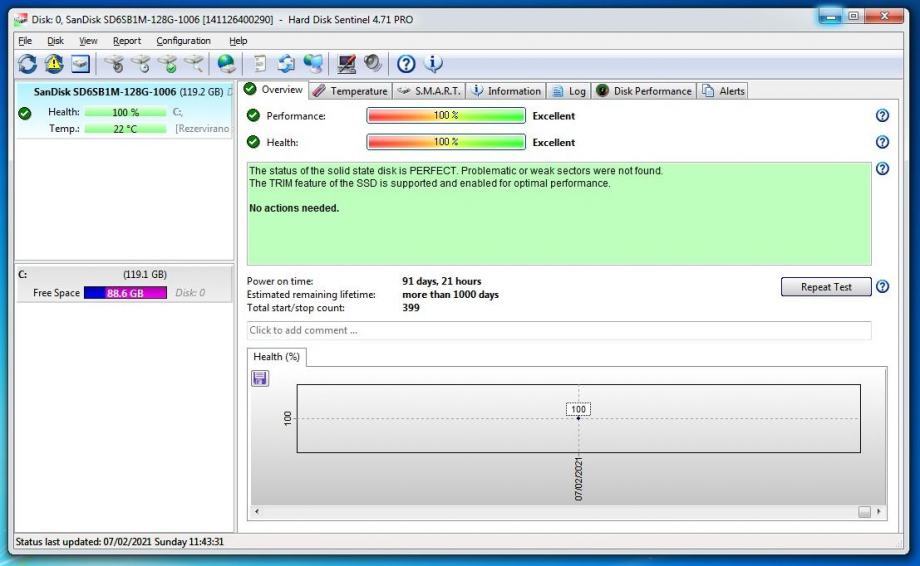Image resolution: width=920 pixels, height=566 pixels.
Task: Switch to the Disk Performance tab
Action: point(644,91)
